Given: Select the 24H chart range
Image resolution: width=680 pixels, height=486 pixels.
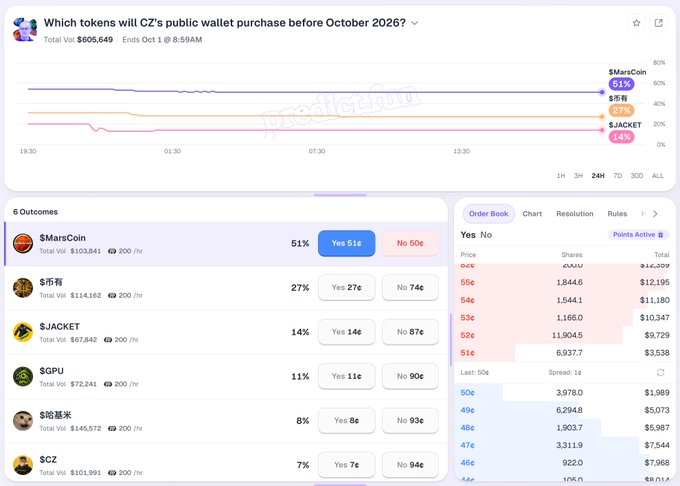Looking at the screenshot, I should click(x=598, y=176).
